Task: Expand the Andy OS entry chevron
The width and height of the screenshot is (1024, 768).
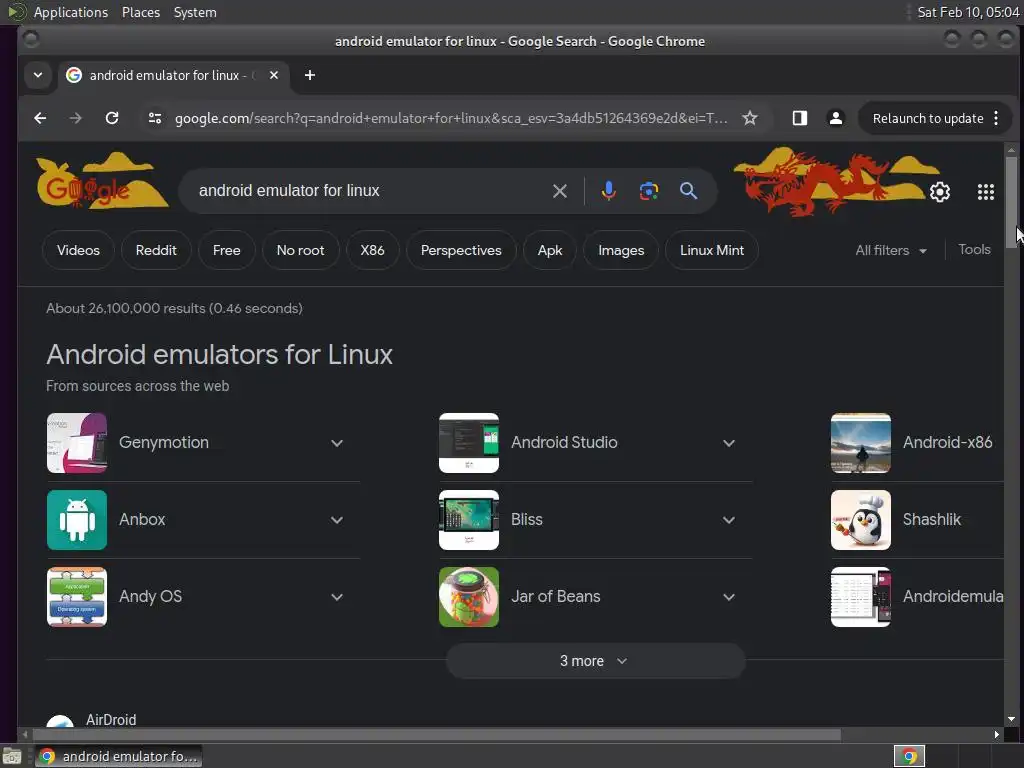Action: click(337, 598)
